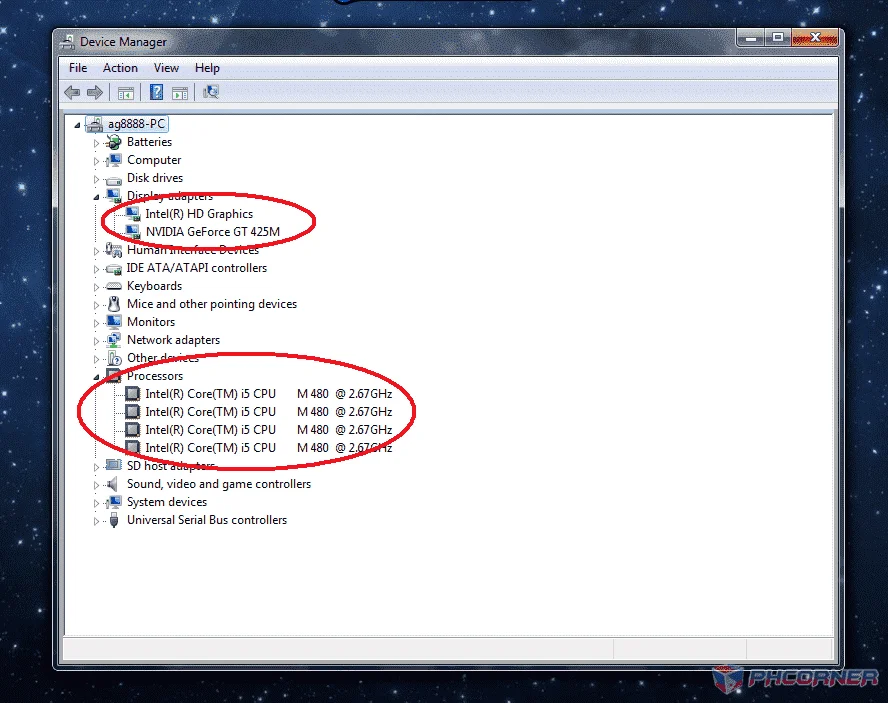The image size is (888, 703).
Task: Maximize the Device Manager window
Action: tap(778, 38)
